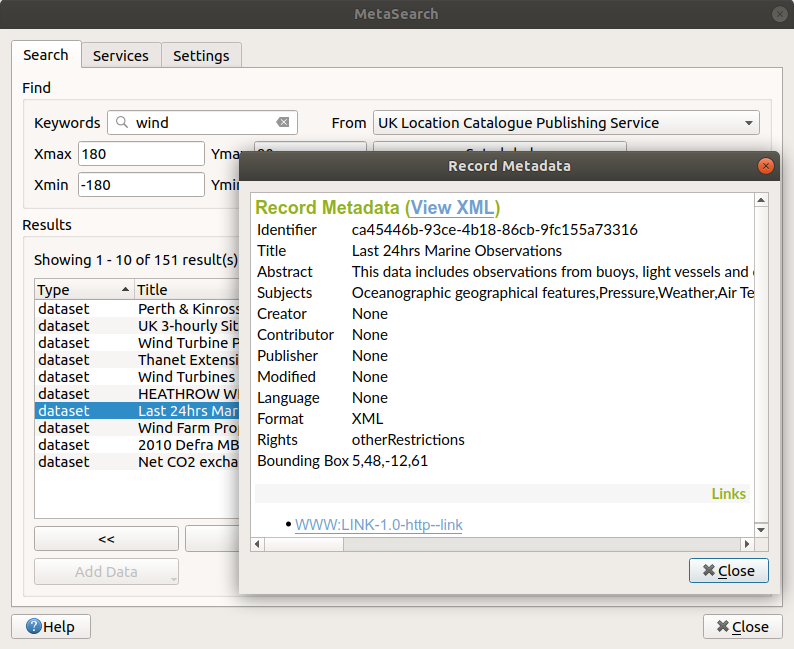Screen dimensions: 794x649
Task: Go to the first results page with <<
Action: pyautogui.click(x=106, y=539)
